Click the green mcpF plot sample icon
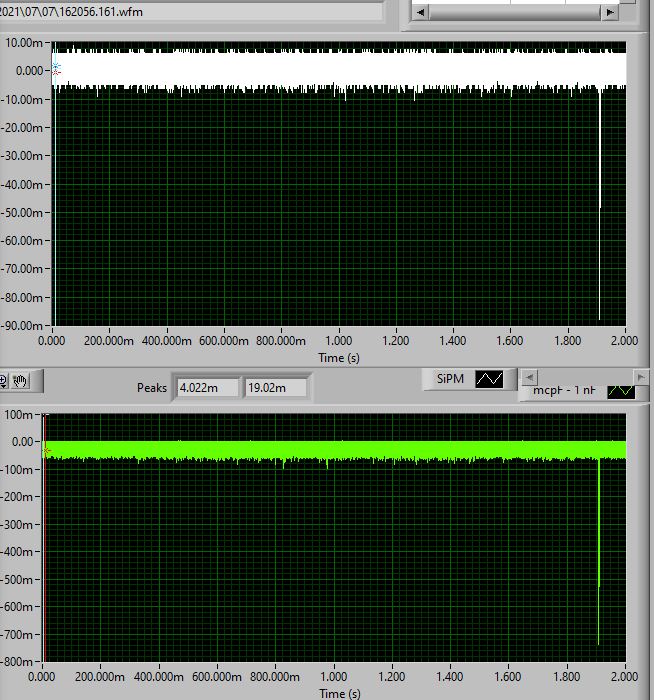This screenshot has width=654, height=700. [x=621, y=391]
